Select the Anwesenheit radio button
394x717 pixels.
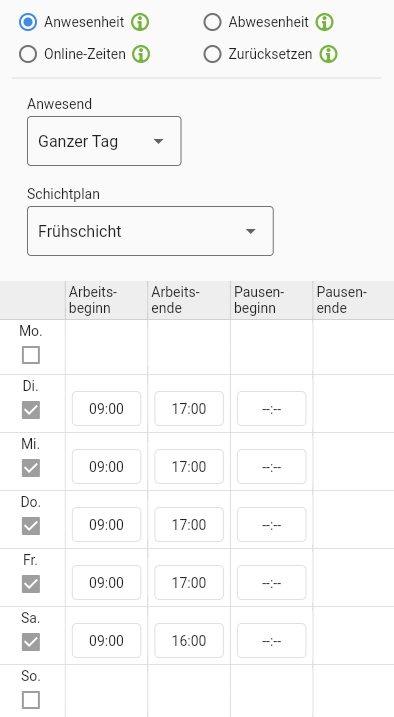(28, 22)
